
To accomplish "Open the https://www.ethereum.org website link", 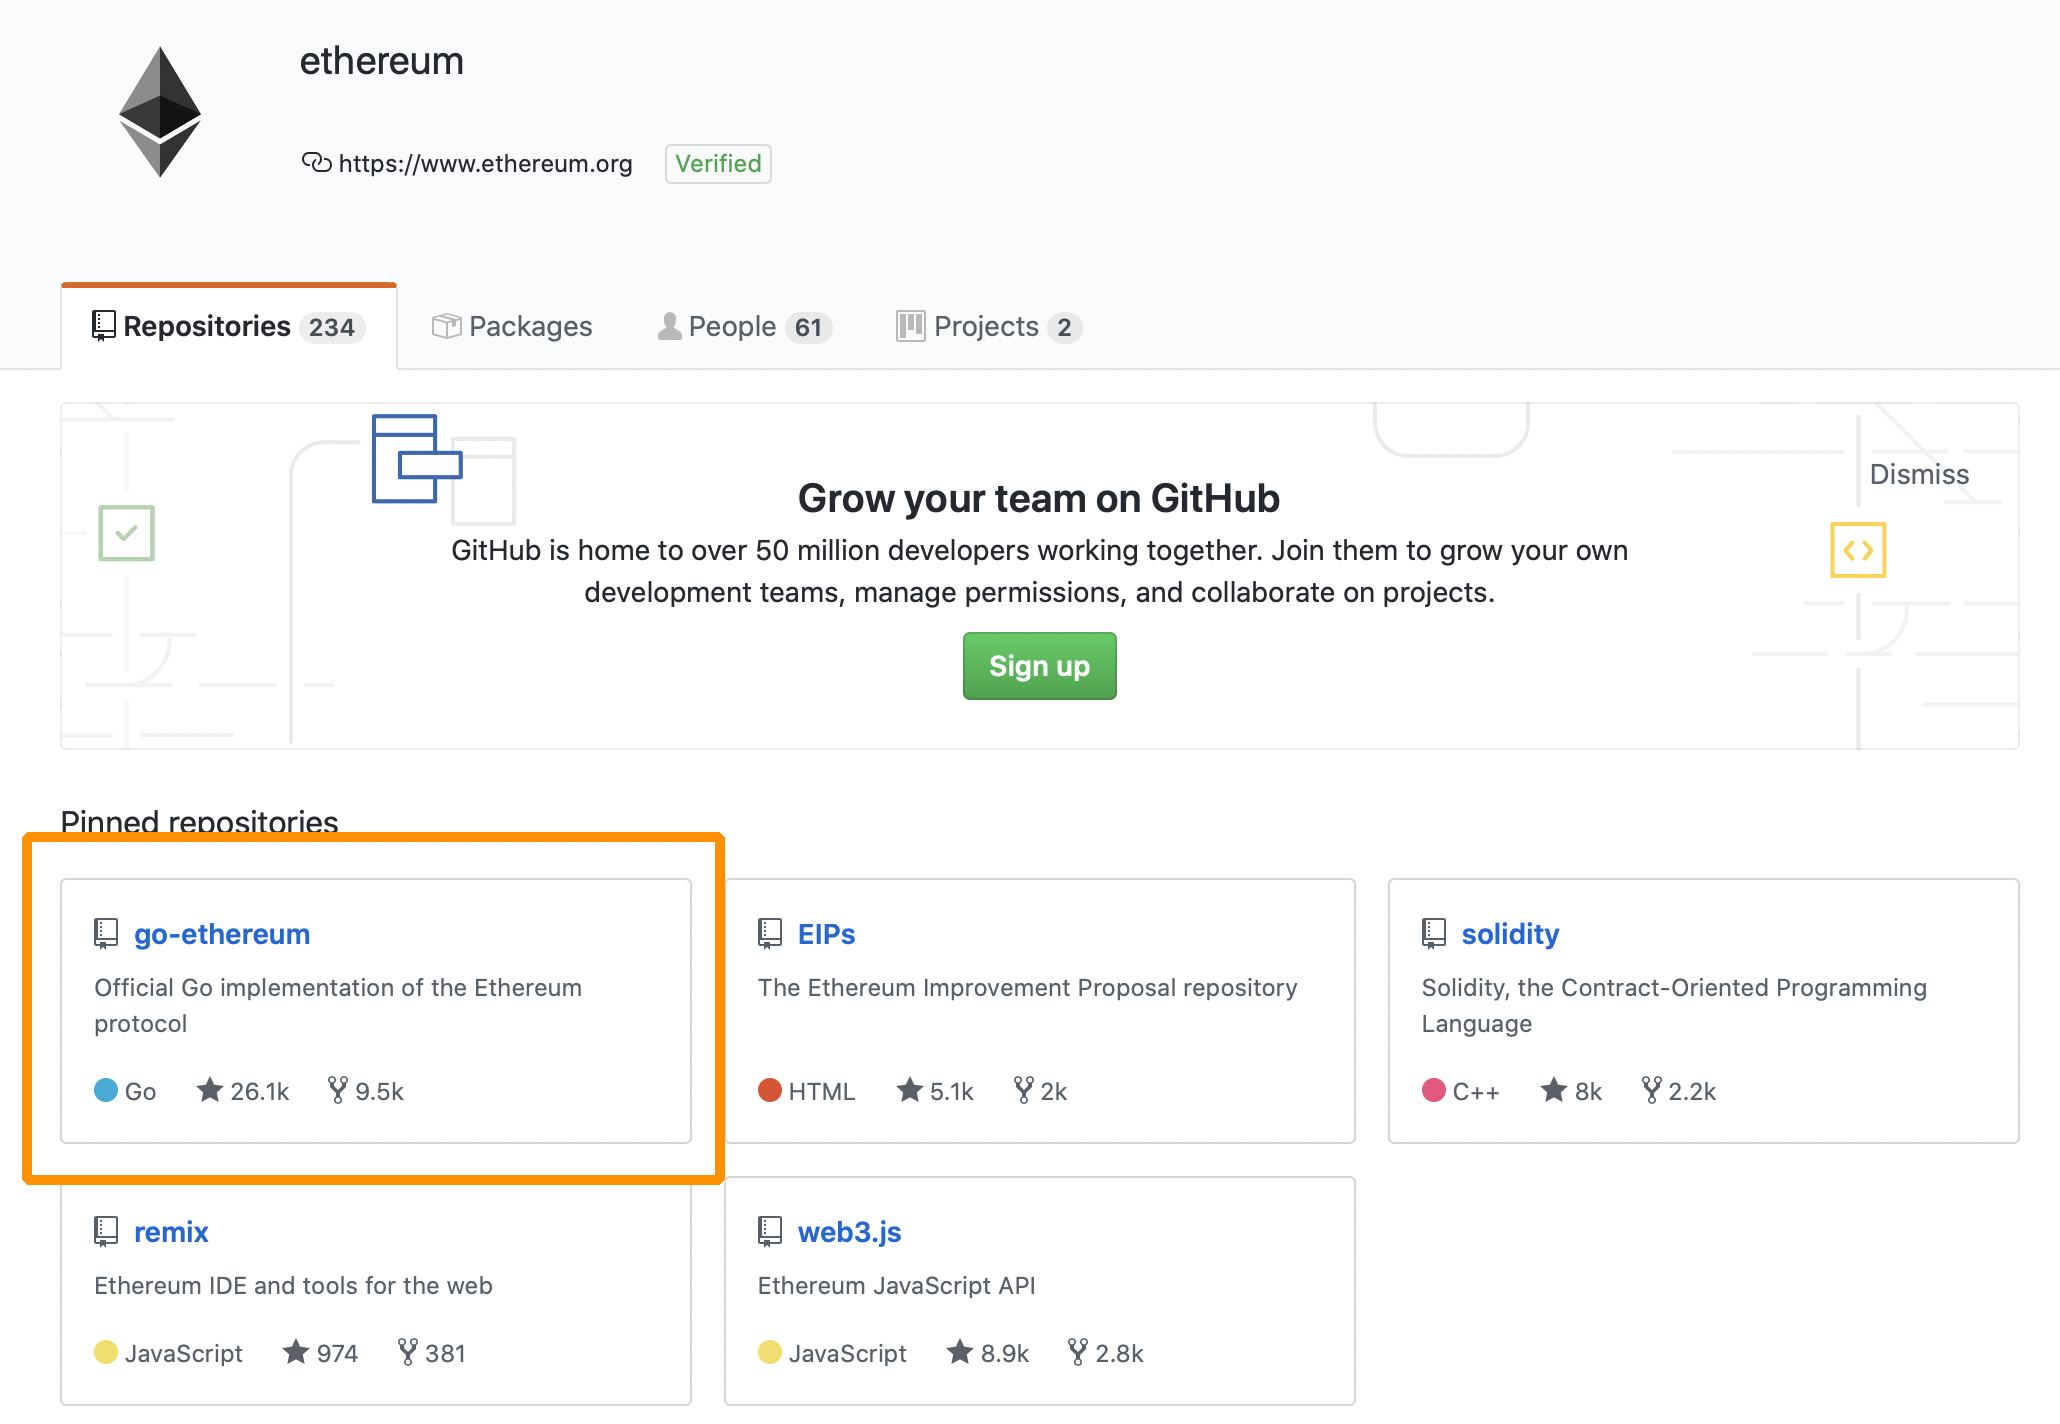I will point(485,163).
